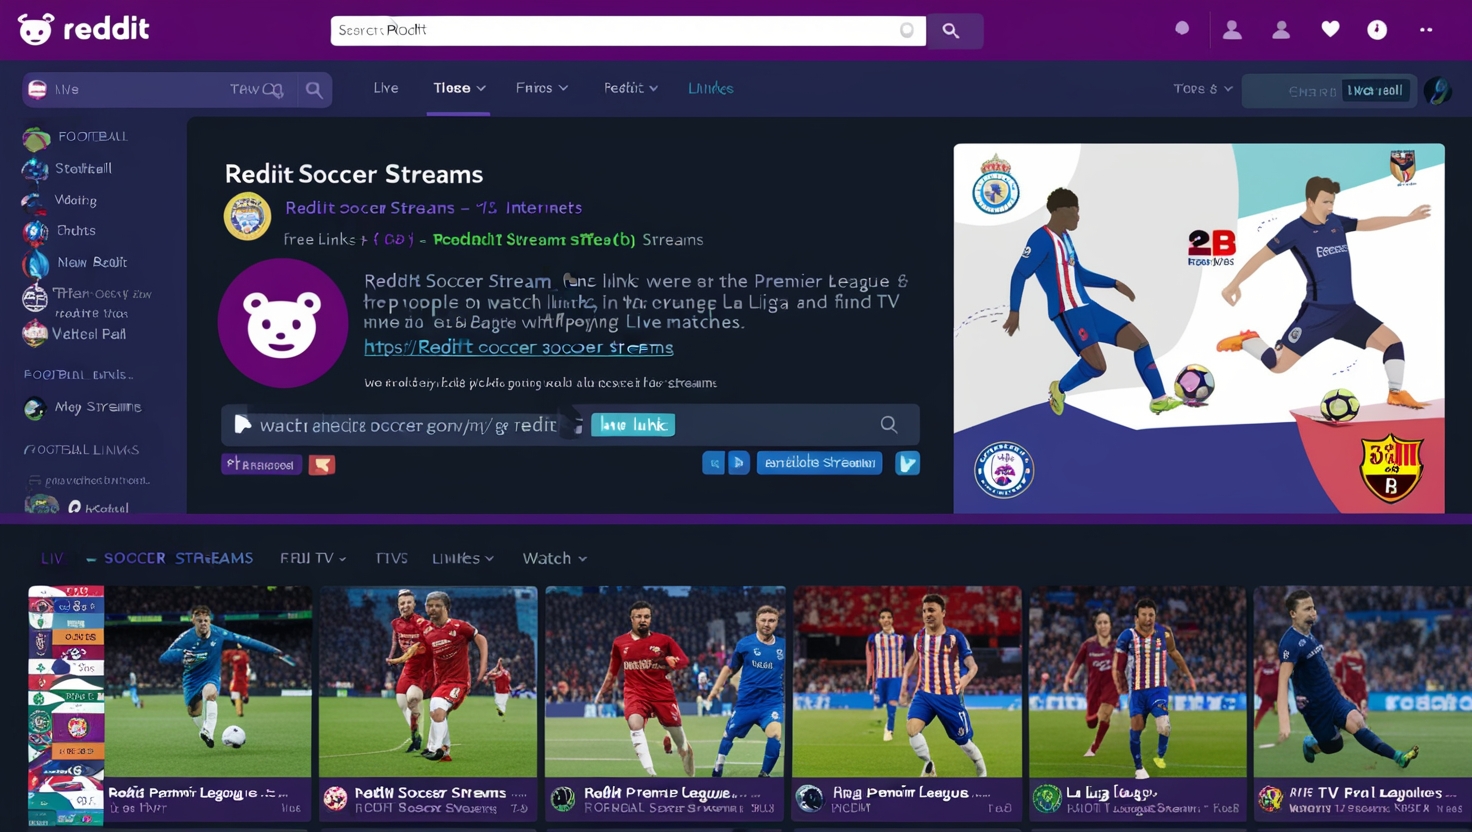
Task: Click the play arrow icon in the watch bar
Action: coord(242,424)
